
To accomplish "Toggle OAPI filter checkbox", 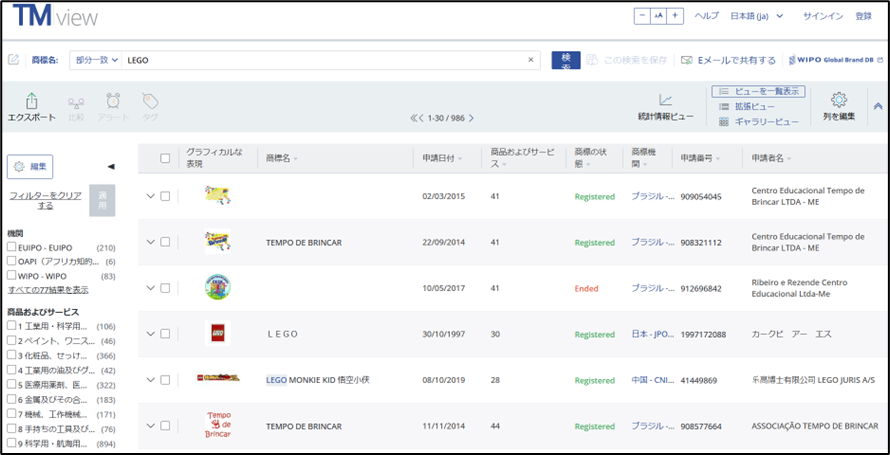I will tap(11, 262).
